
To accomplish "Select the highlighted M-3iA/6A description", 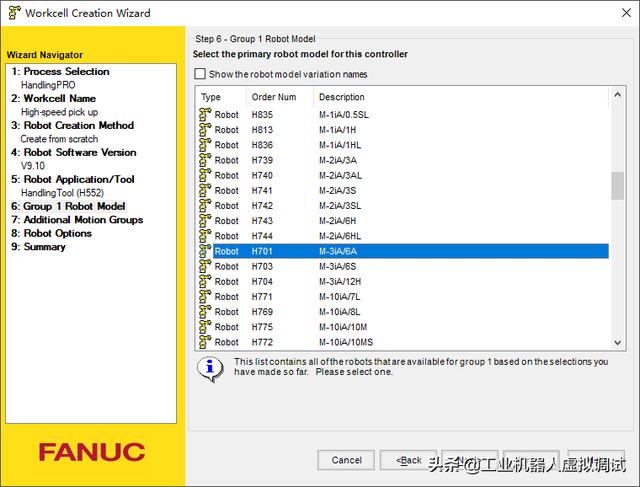I will point(338,251).
